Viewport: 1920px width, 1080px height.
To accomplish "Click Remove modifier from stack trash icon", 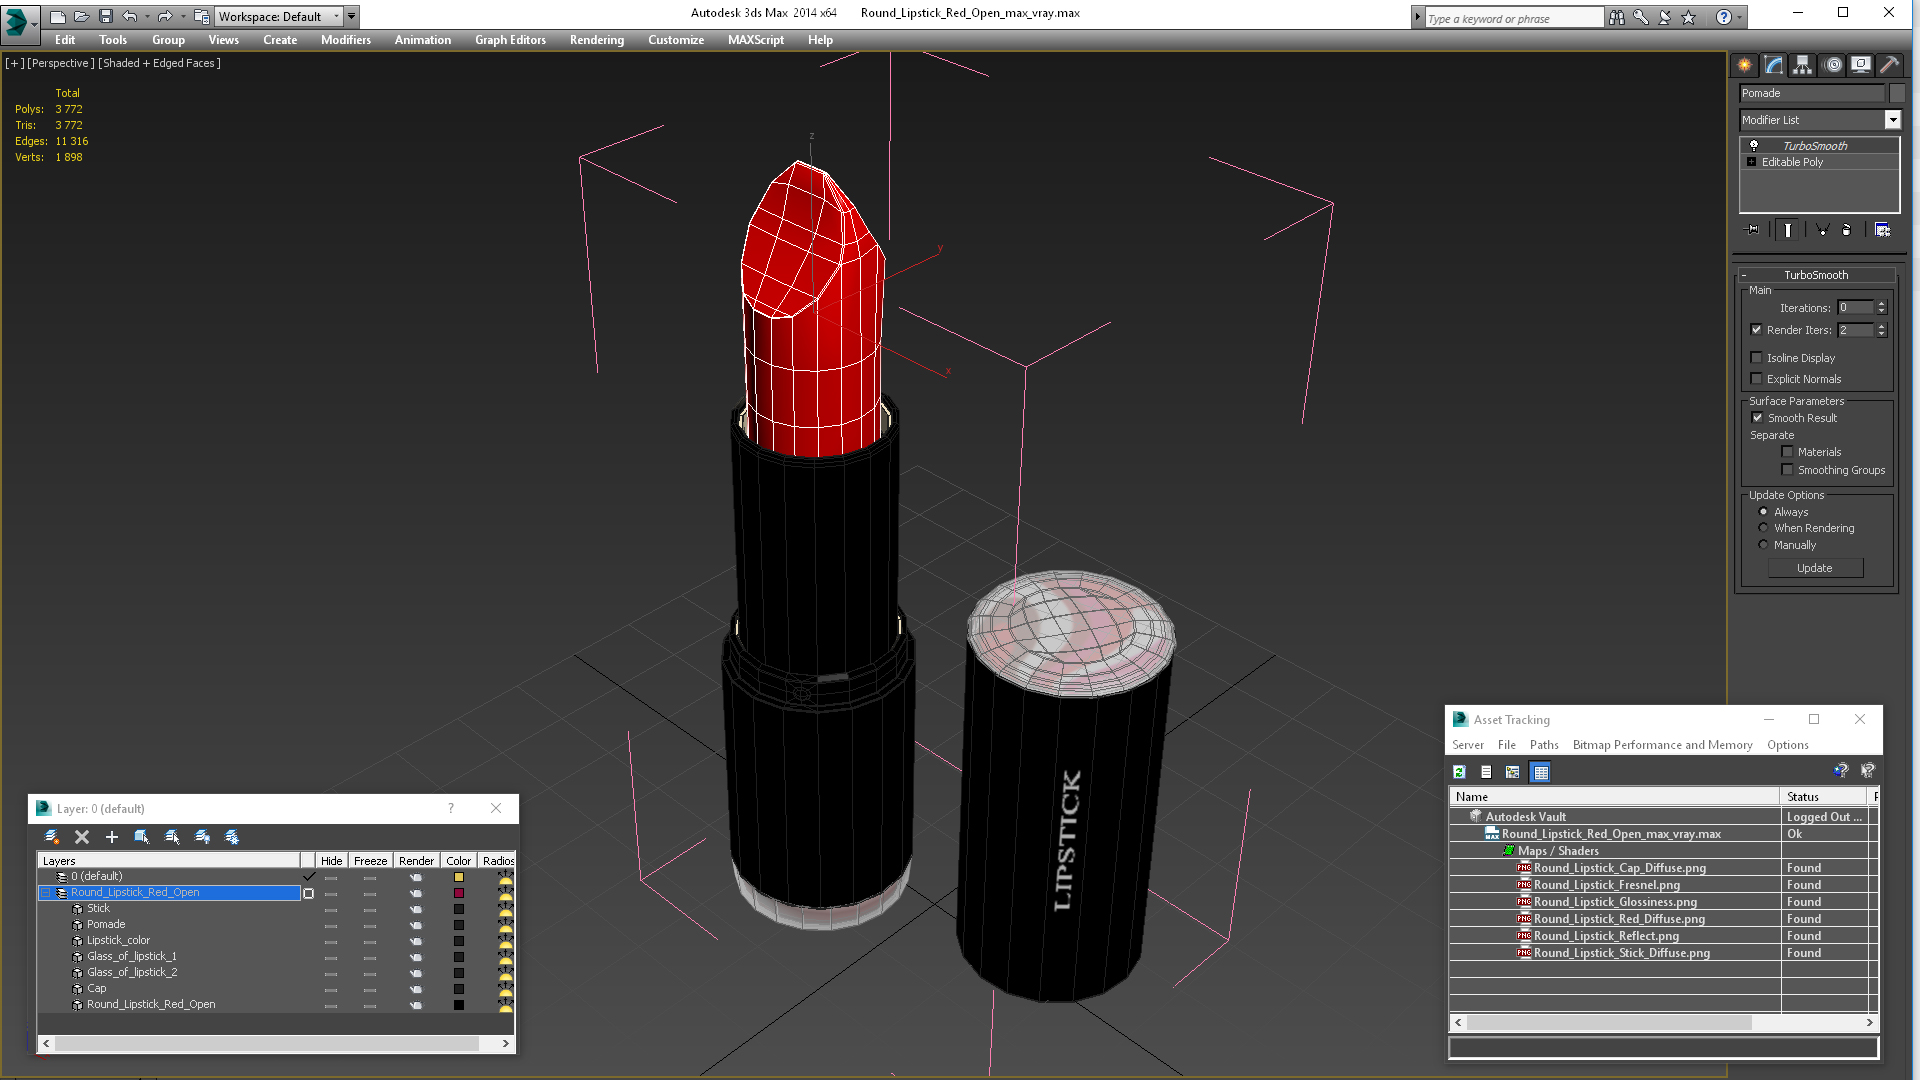I will pos(1846,230).
